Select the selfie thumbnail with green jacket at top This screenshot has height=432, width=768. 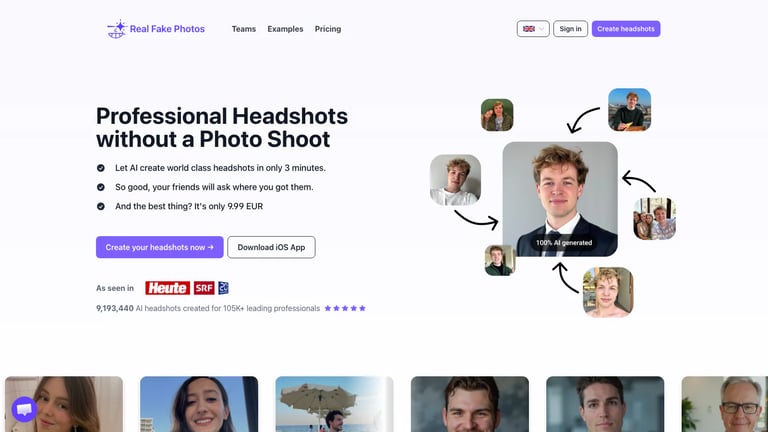(497, 115)
